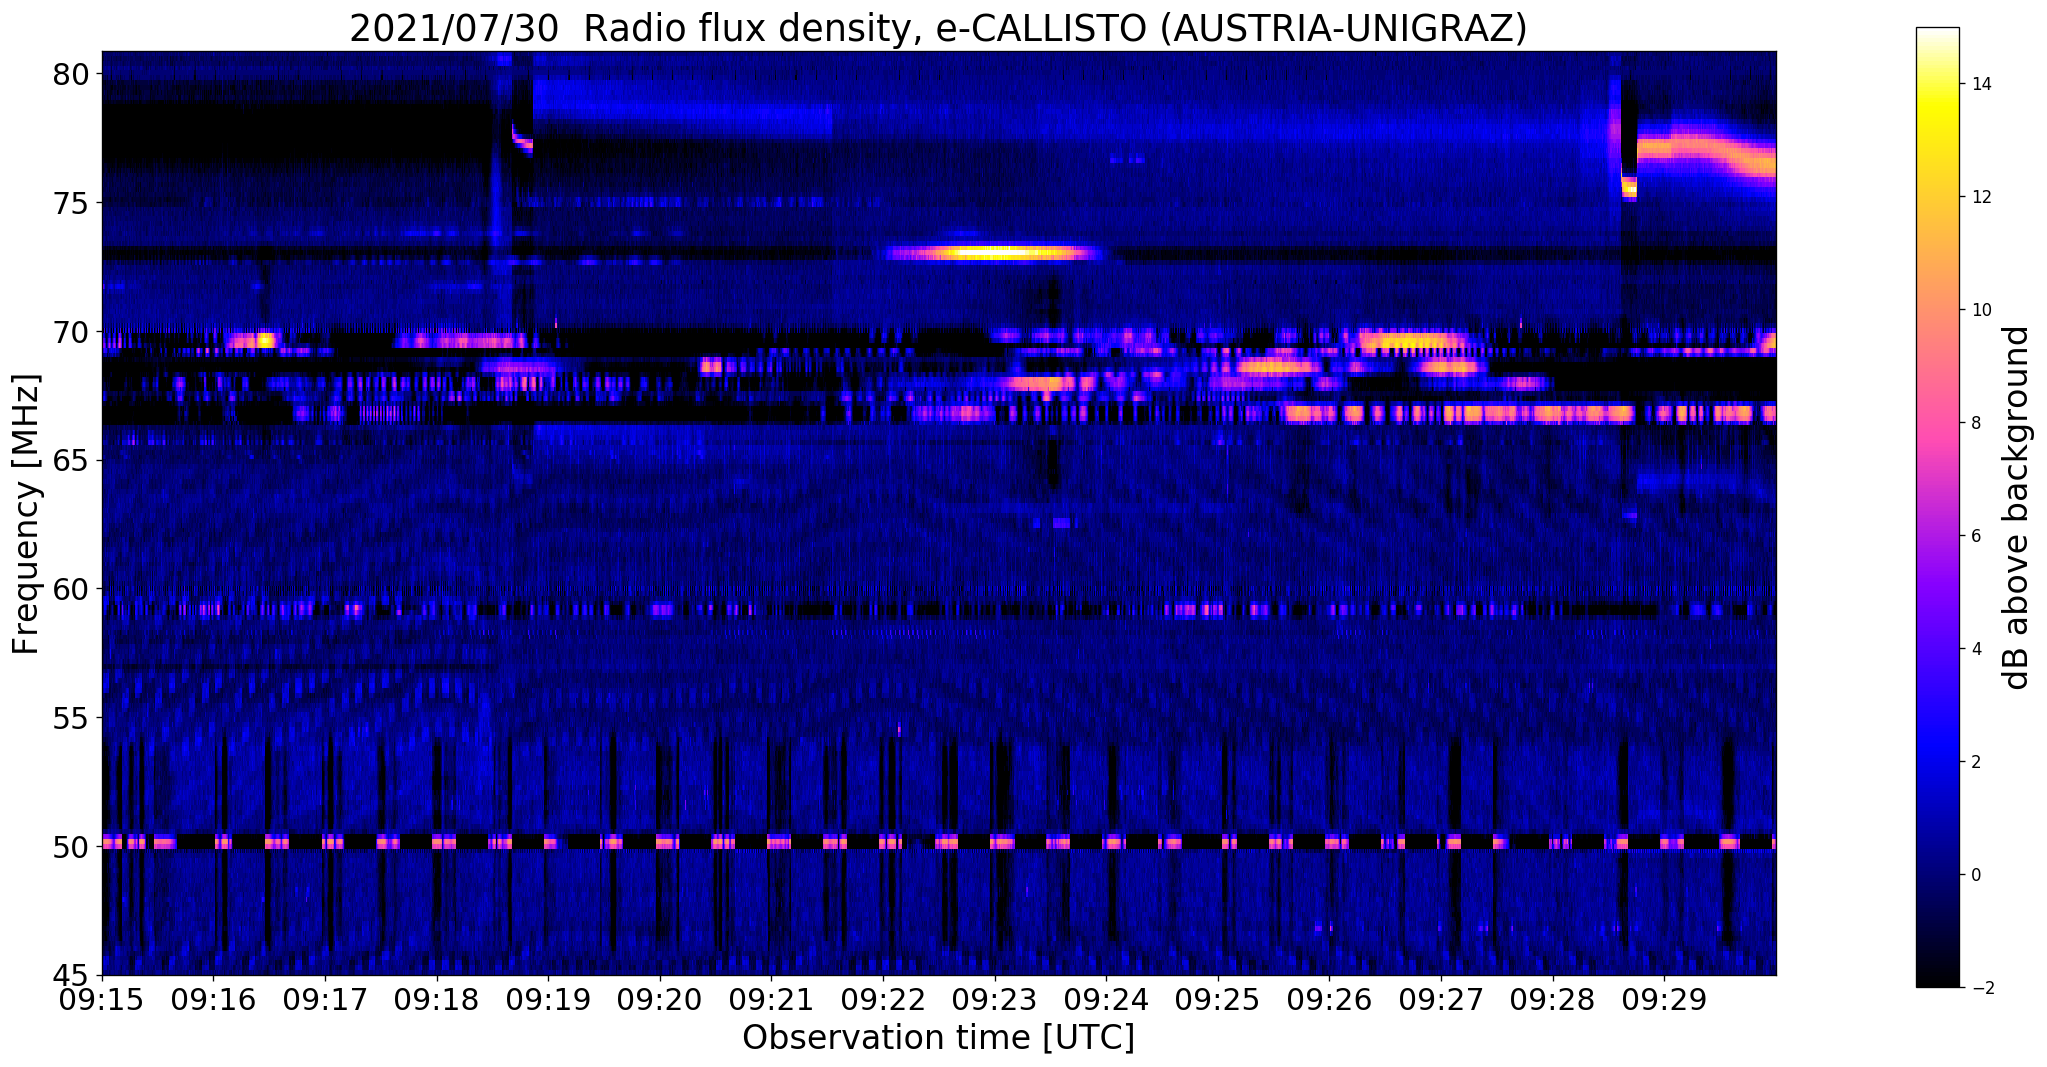2047x1067 pixels.
Task: Click the 09:28 time tick label
Action: (1552, 1000)
